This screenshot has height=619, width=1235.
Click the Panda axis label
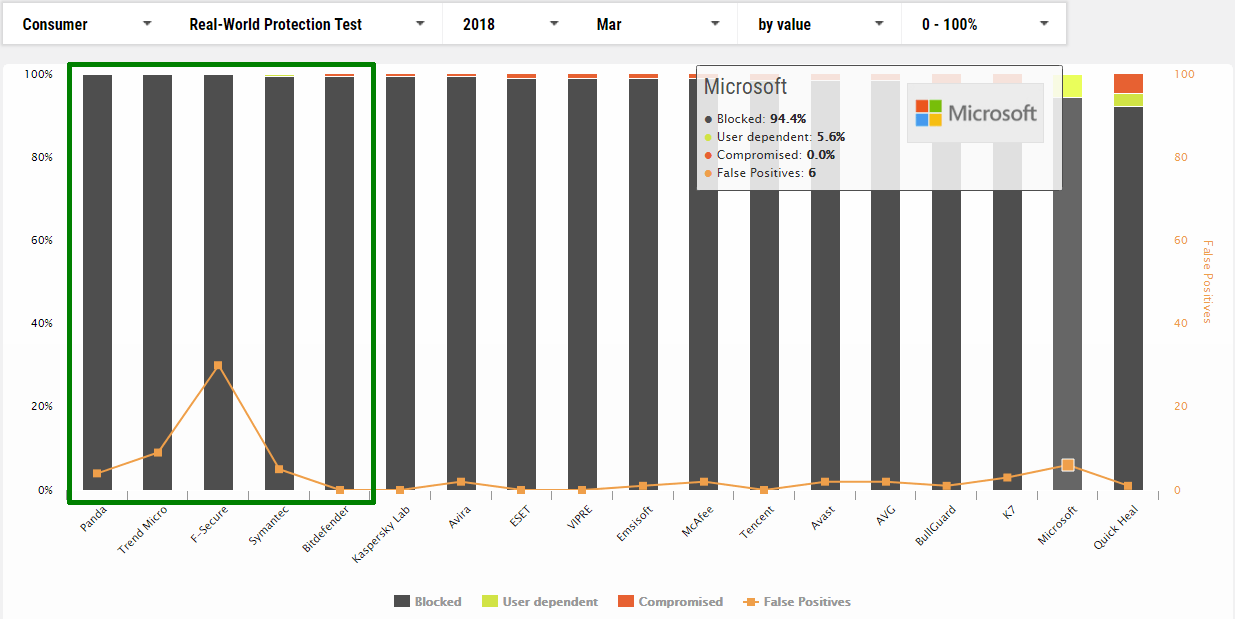[x=93, y=518]
